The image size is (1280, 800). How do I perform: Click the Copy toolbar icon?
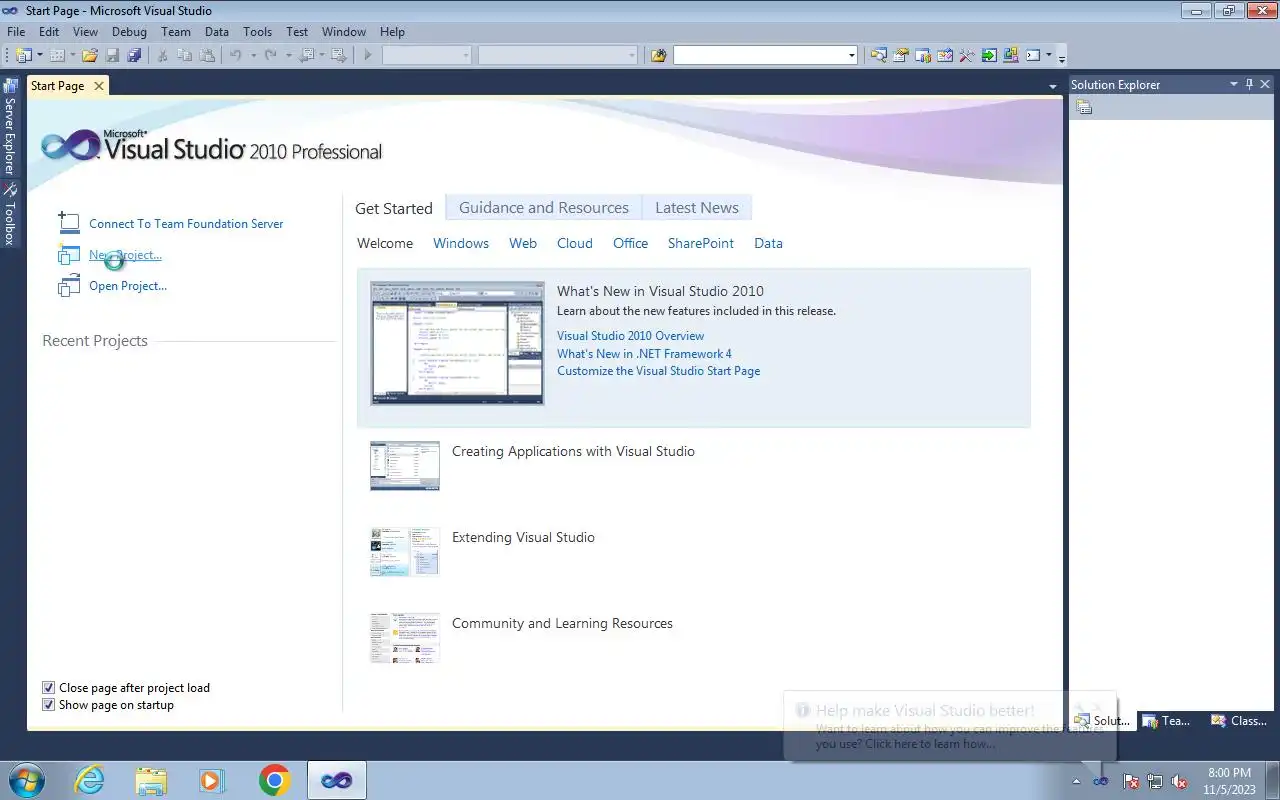(x=185, y=55)
